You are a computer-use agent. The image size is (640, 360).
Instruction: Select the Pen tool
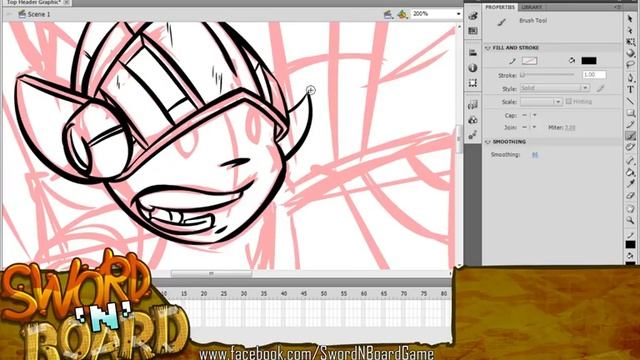[630, 78]
